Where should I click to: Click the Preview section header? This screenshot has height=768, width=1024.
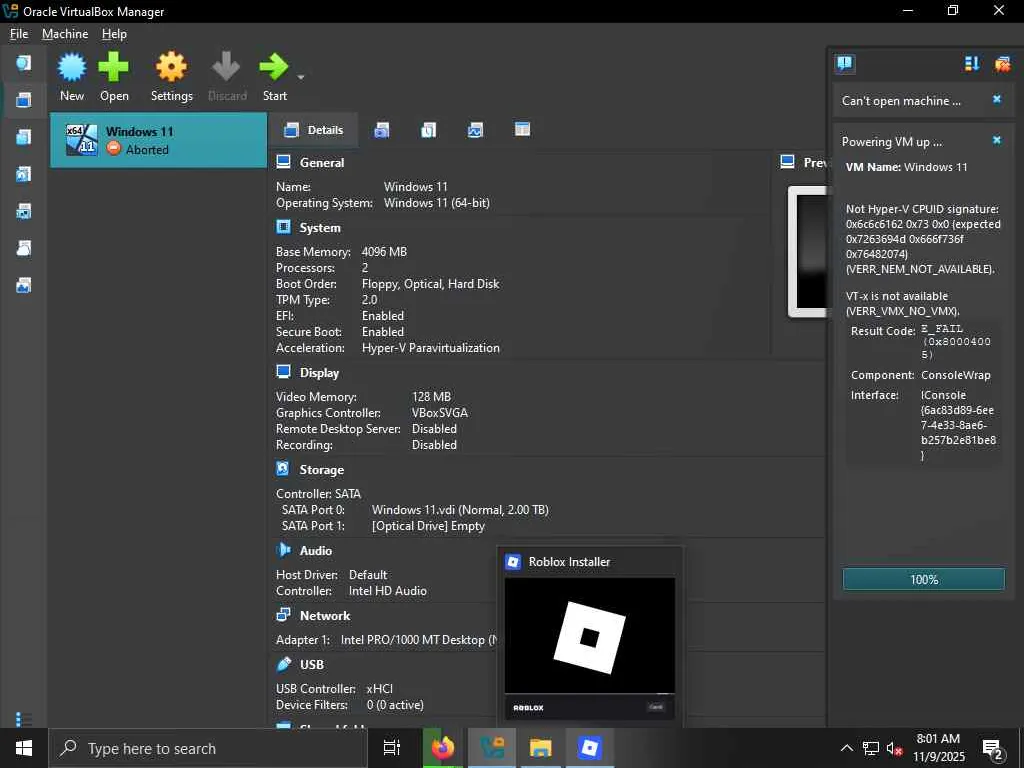[814, 163]
